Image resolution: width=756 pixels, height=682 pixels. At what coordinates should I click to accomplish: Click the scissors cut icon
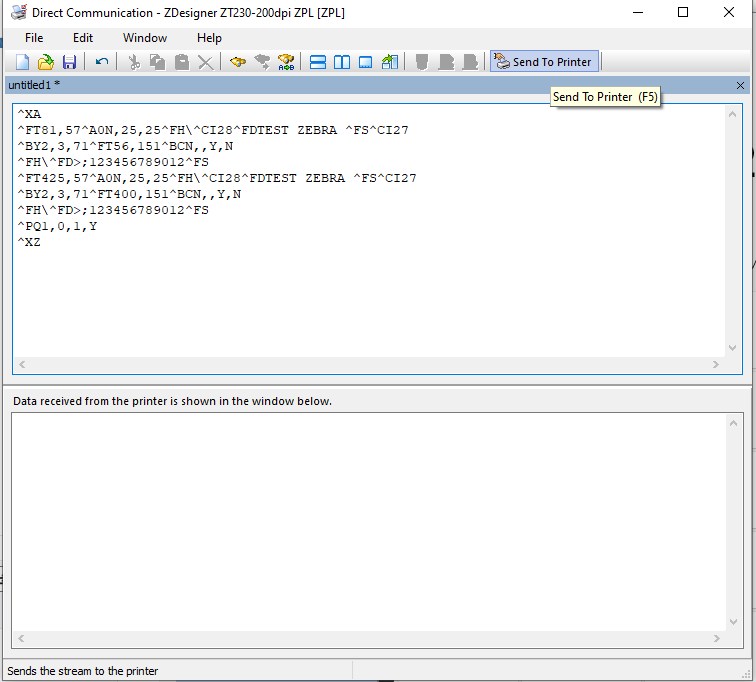tap(133, 62)
